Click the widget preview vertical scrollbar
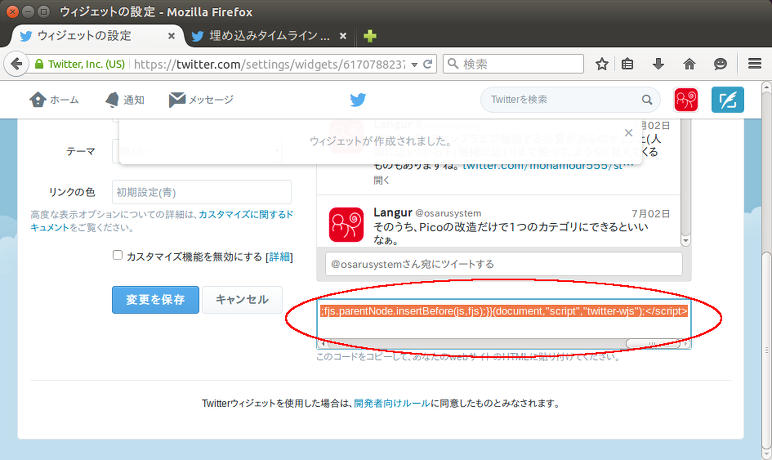 [x=685, y=182]
